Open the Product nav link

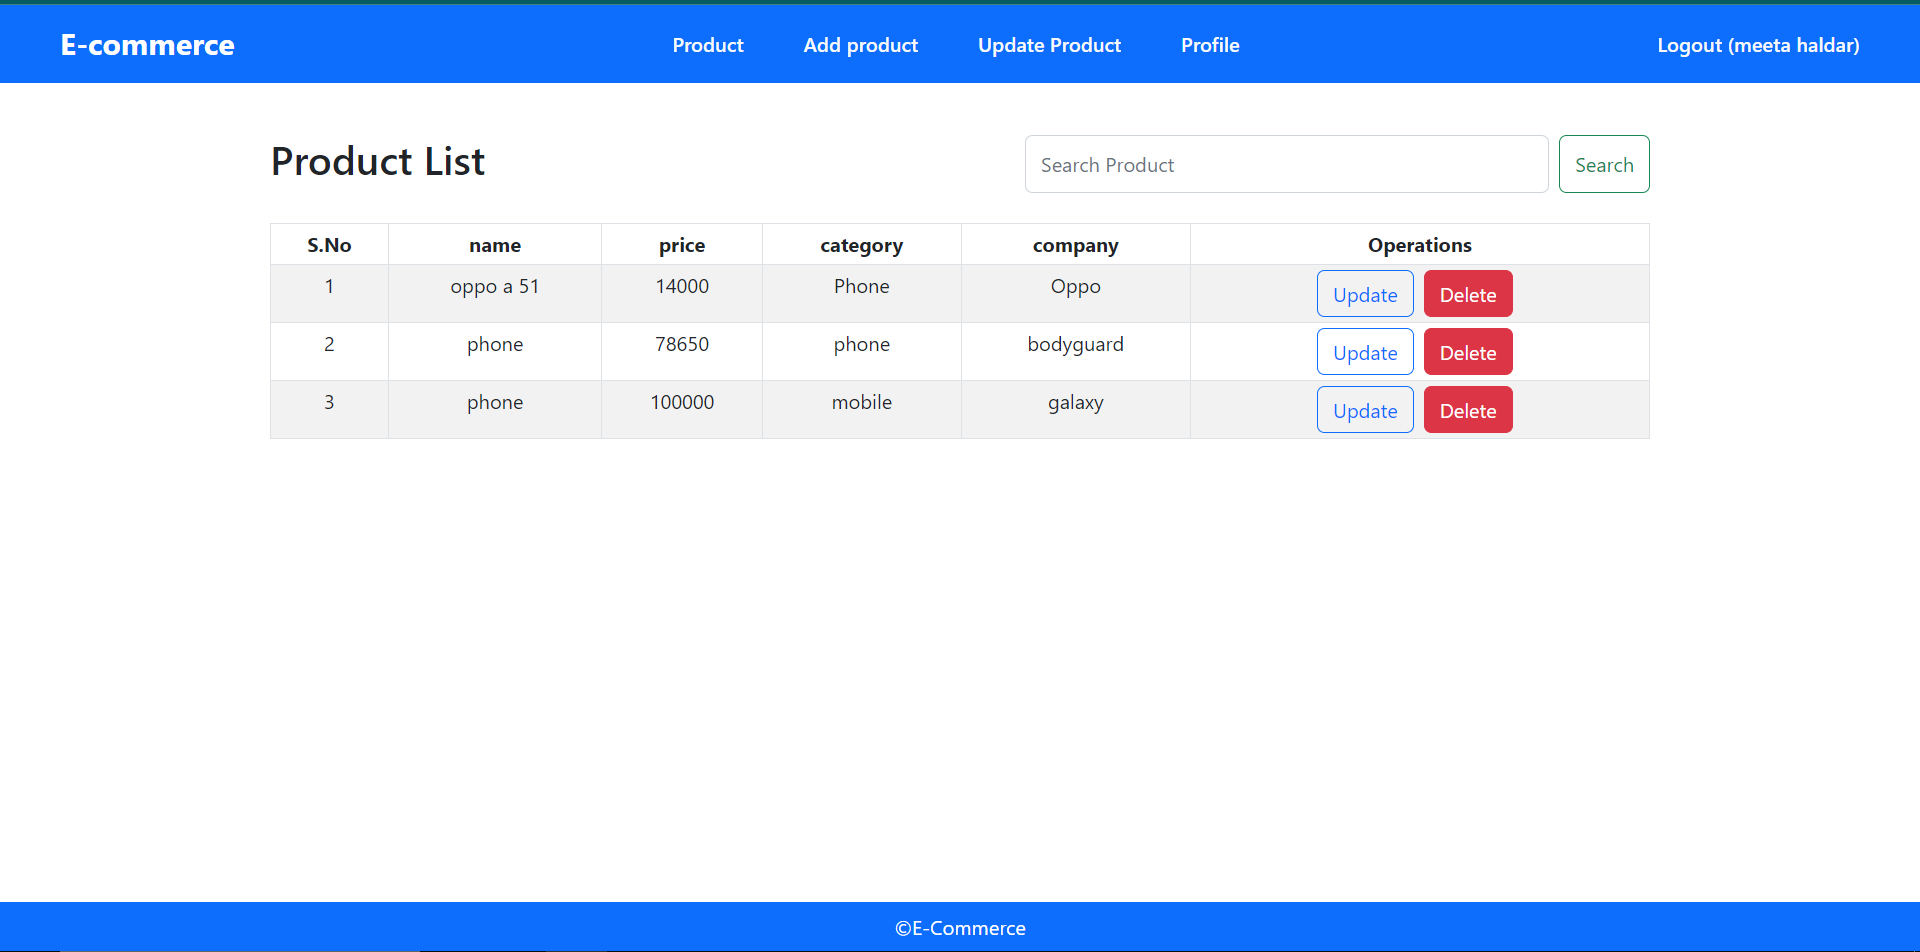point(707,45)
